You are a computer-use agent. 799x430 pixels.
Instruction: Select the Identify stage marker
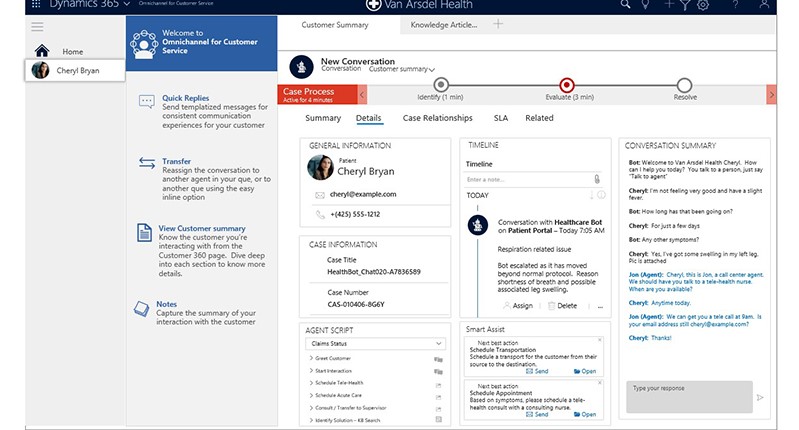[x=441, y=85]
